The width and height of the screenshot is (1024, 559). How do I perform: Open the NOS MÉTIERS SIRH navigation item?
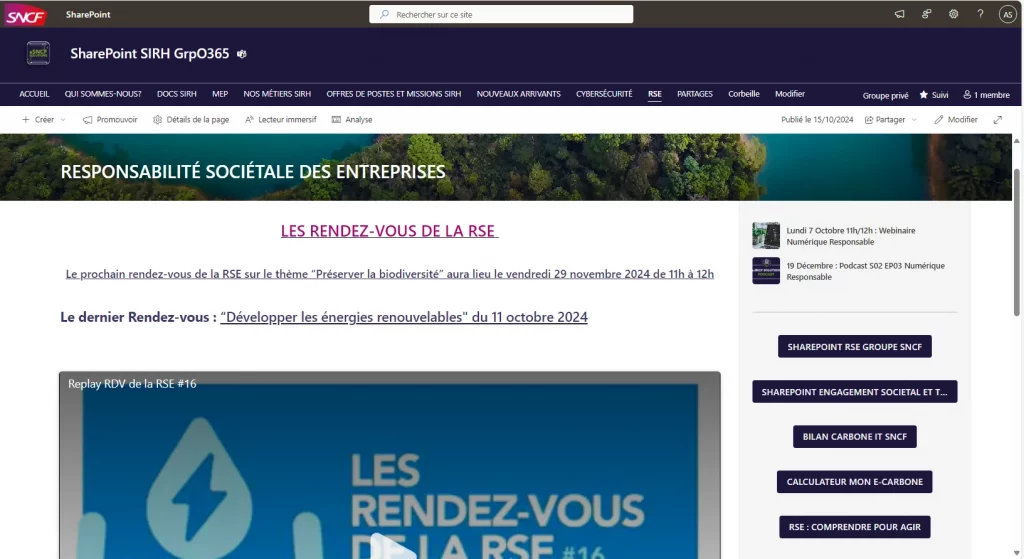(x=277, y=94)
